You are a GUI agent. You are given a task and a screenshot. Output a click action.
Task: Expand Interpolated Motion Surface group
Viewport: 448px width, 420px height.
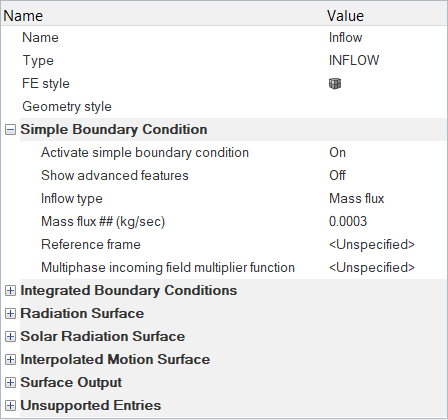[10, 360]
